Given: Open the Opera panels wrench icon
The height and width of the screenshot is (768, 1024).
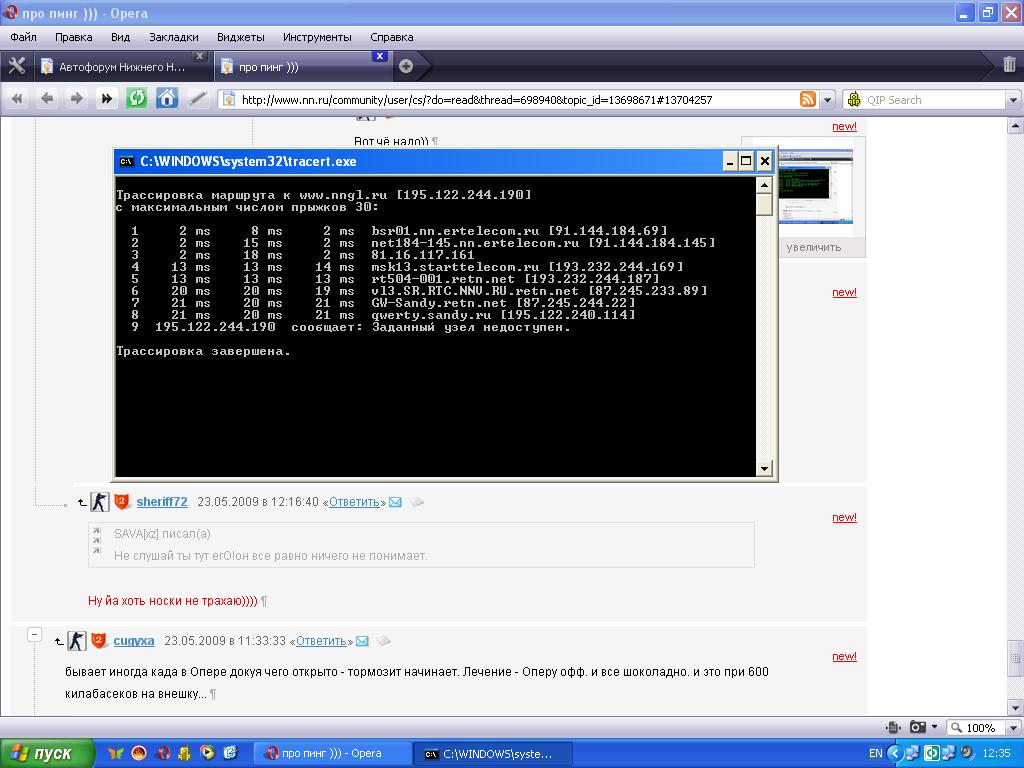Looking at the screenshot, I should (16, 66).
